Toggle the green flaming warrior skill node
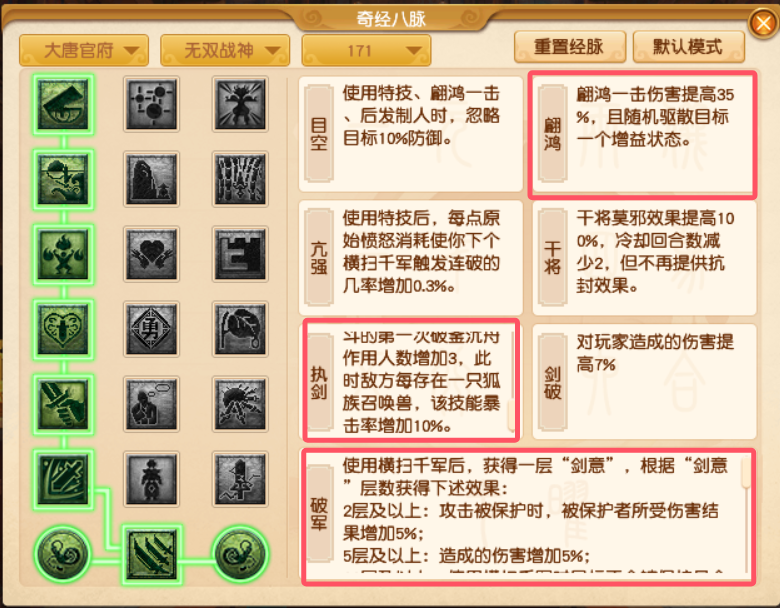Image resolution: width=780 pixels, height=608 pixels. [x=63, y=254]
